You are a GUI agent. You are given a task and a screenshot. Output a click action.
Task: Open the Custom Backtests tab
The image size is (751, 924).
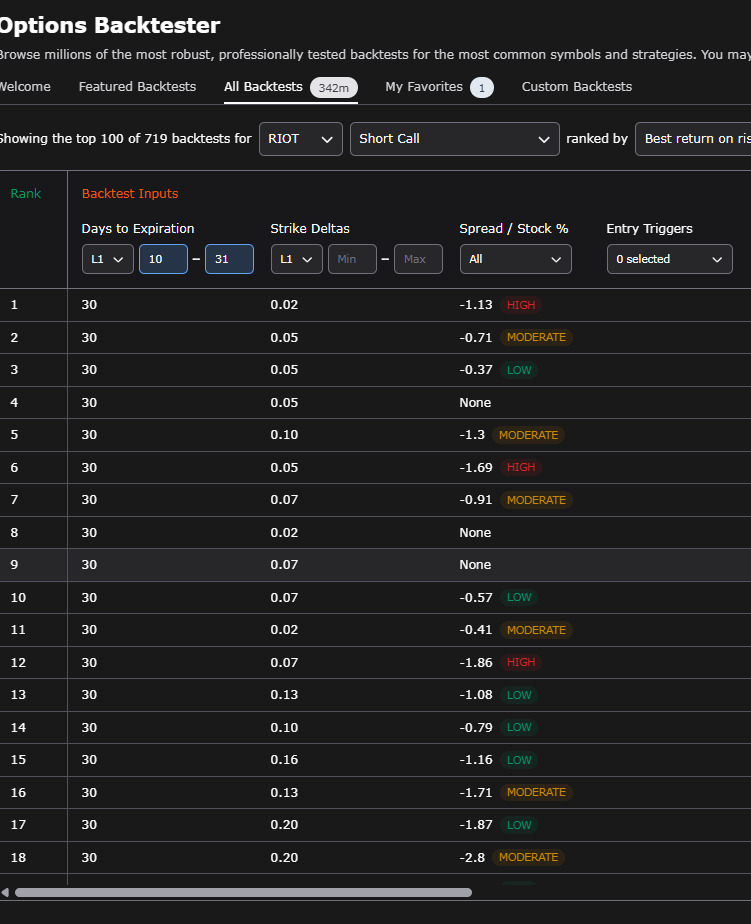[577, 87]
